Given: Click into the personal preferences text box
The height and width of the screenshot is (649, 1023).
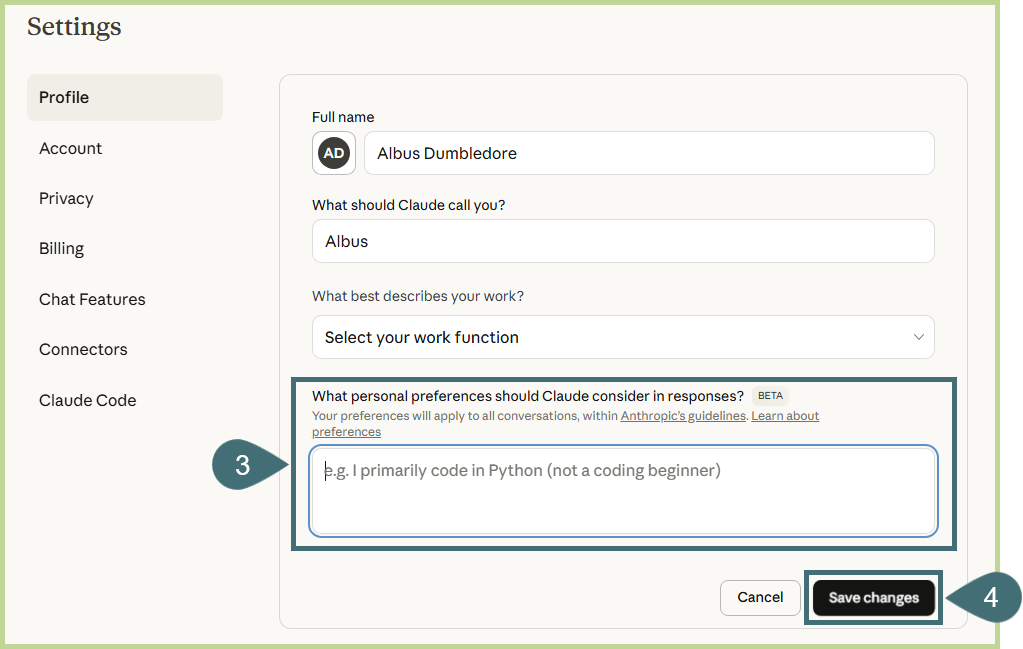Looking at the screenshot, I should coord(622,490).
